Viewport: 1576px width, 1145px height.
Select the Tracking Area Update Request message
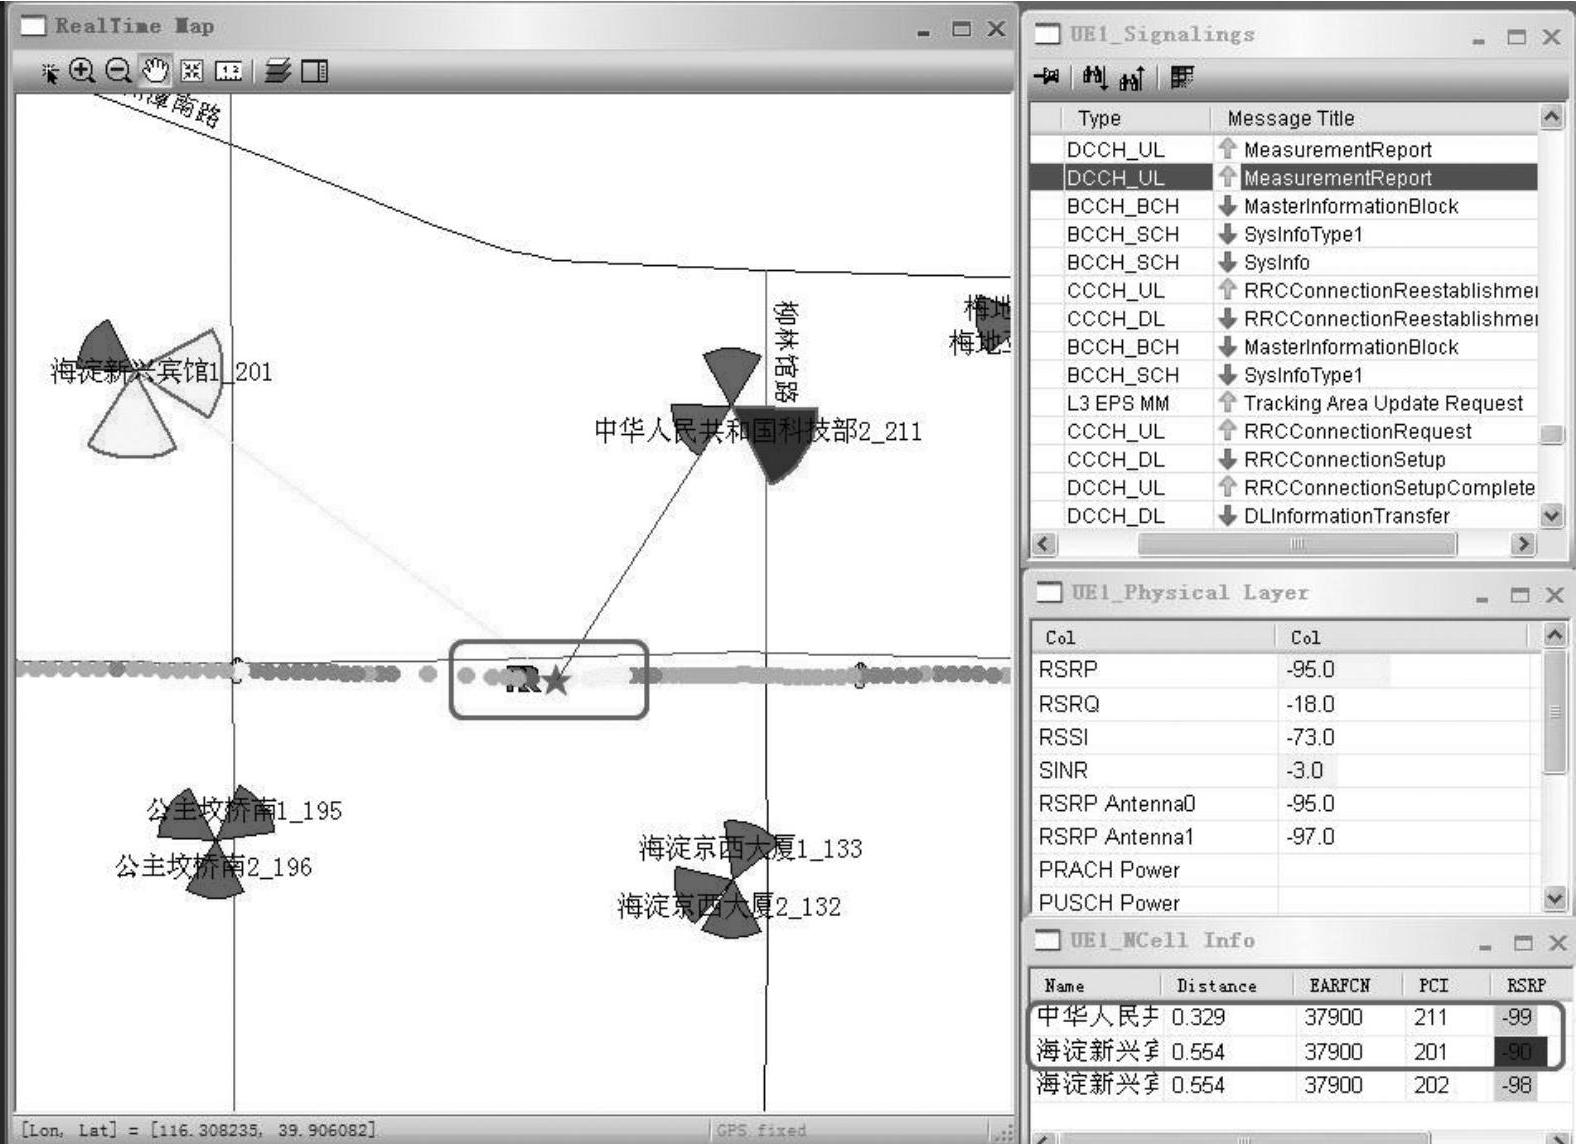tap(1382, 403)
